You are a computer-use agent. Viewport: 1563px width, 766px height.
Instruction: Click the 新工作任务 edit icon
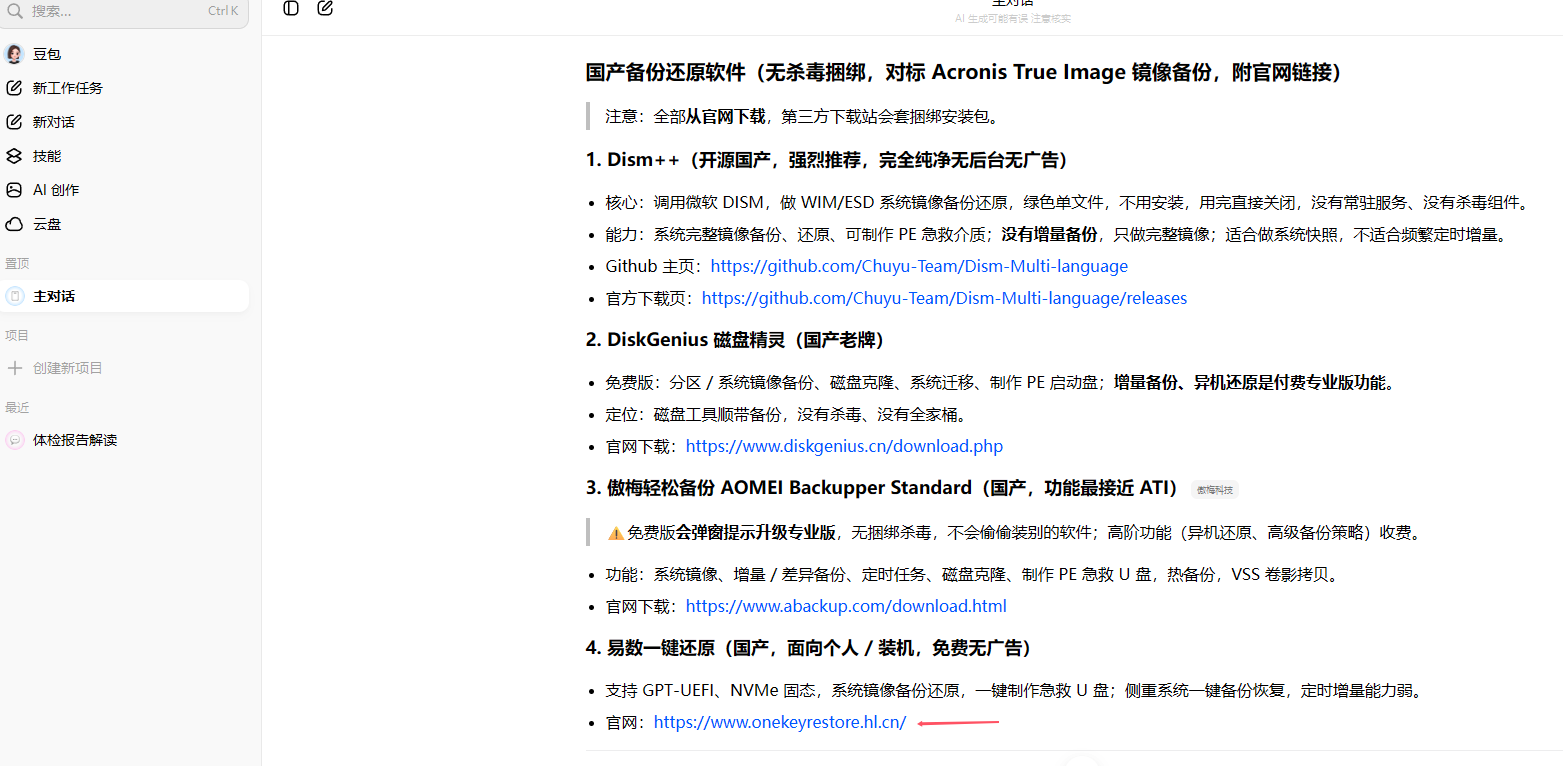14,88
